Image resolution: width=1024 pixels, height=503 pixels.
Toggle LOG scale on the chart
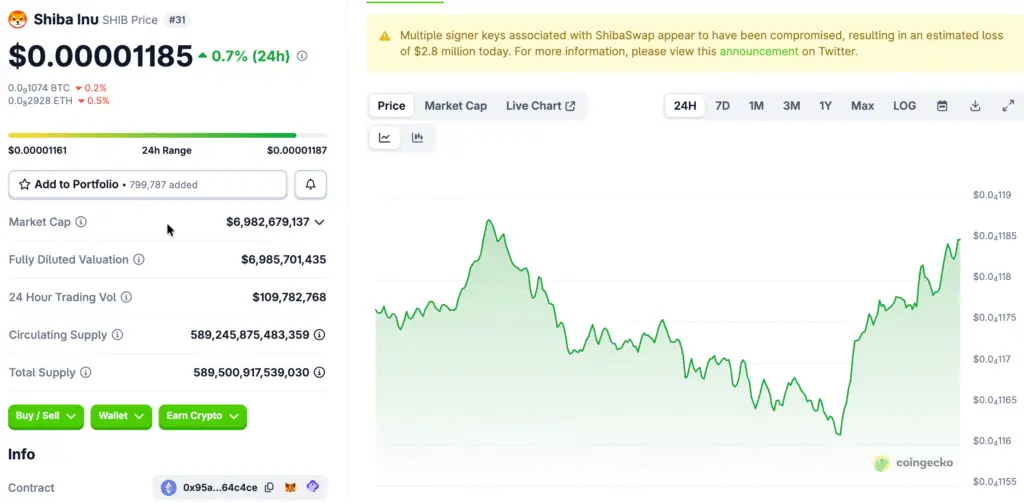coord(904,106)
